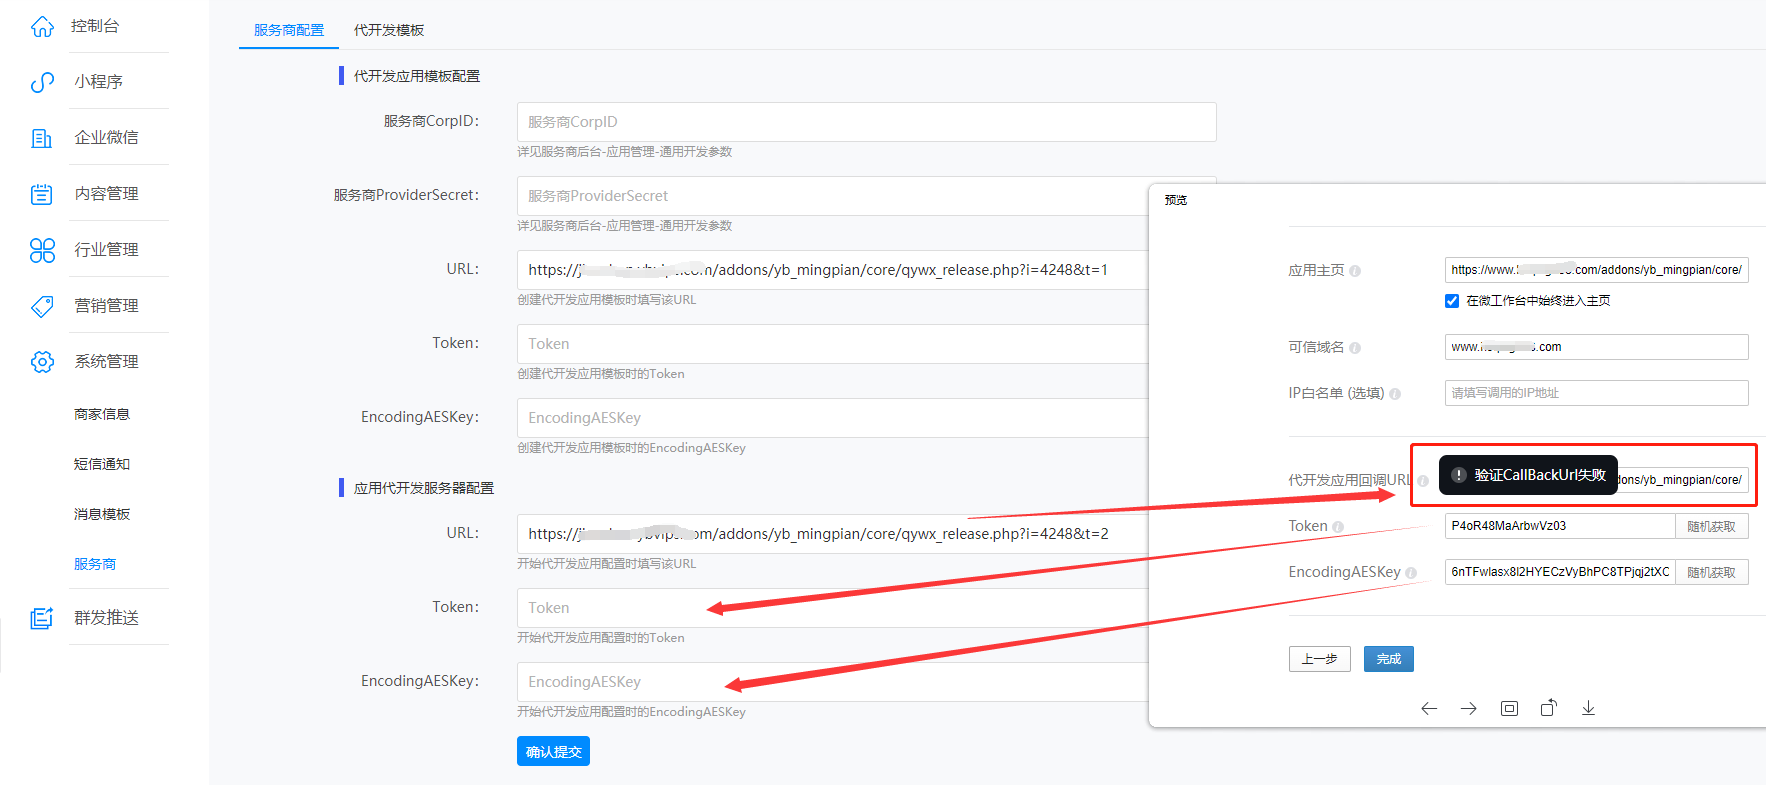Toggle 在微工作台中始终进入主页 checkbox
This screenshot has height=785, width=1766.
coord(1452,301)
